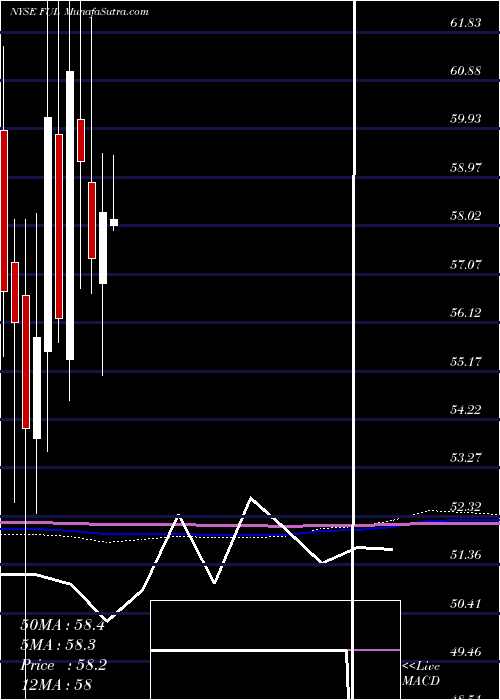500x700 pixels.
Task: Click the 50.41 price label
Action: coord(466,603)
